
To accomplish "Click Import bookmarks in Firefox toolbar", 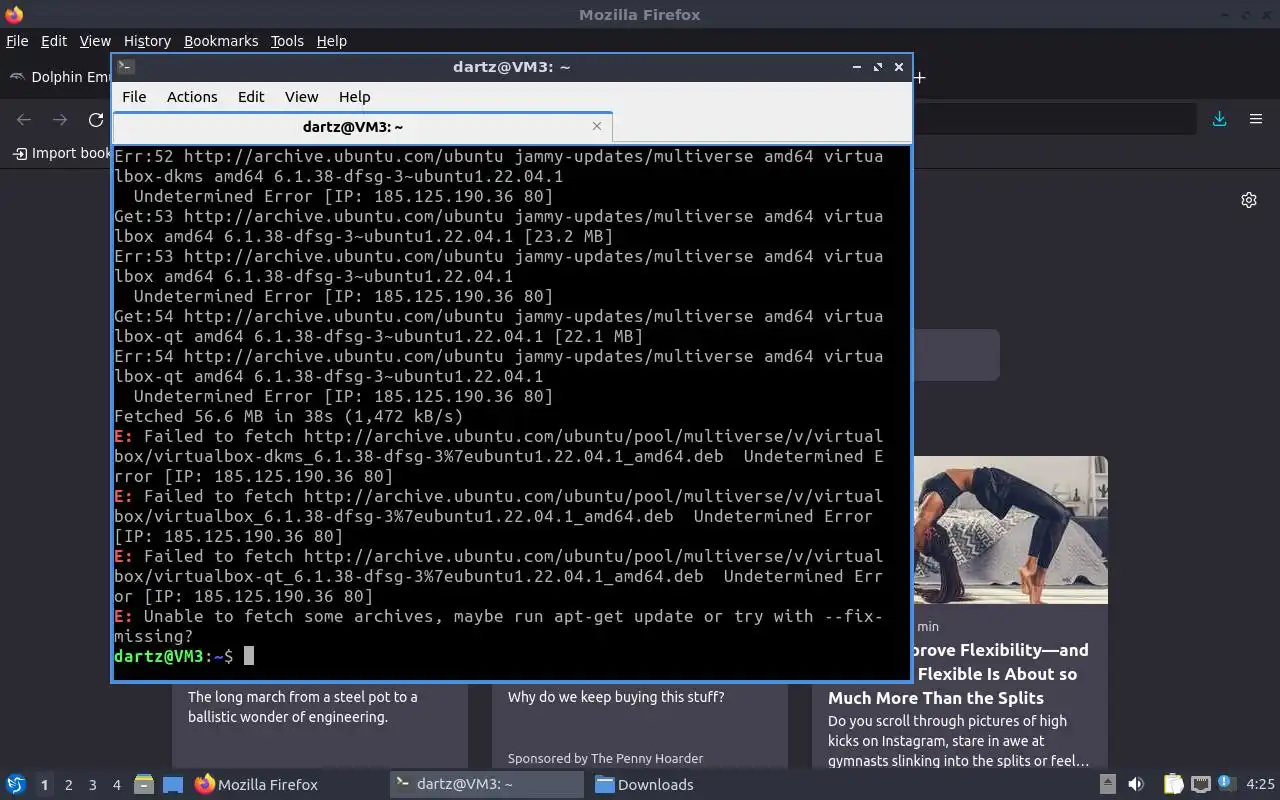I will coord(62,153).
